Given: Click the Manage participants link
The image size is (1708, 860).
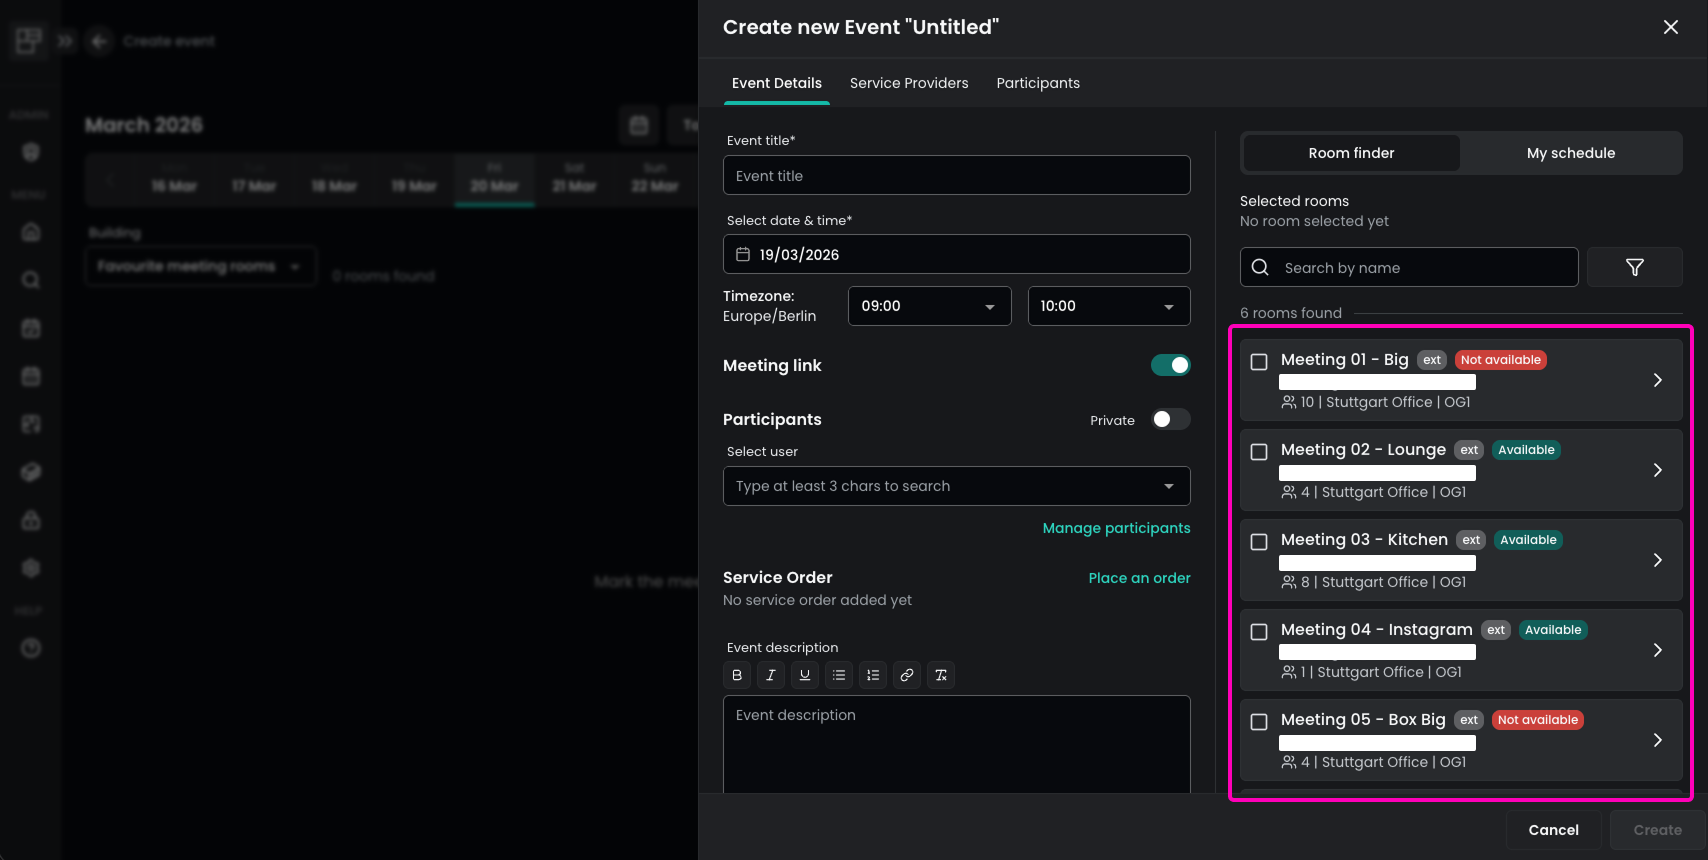Looking at the screenshot, I should (x=1116, y=528).
